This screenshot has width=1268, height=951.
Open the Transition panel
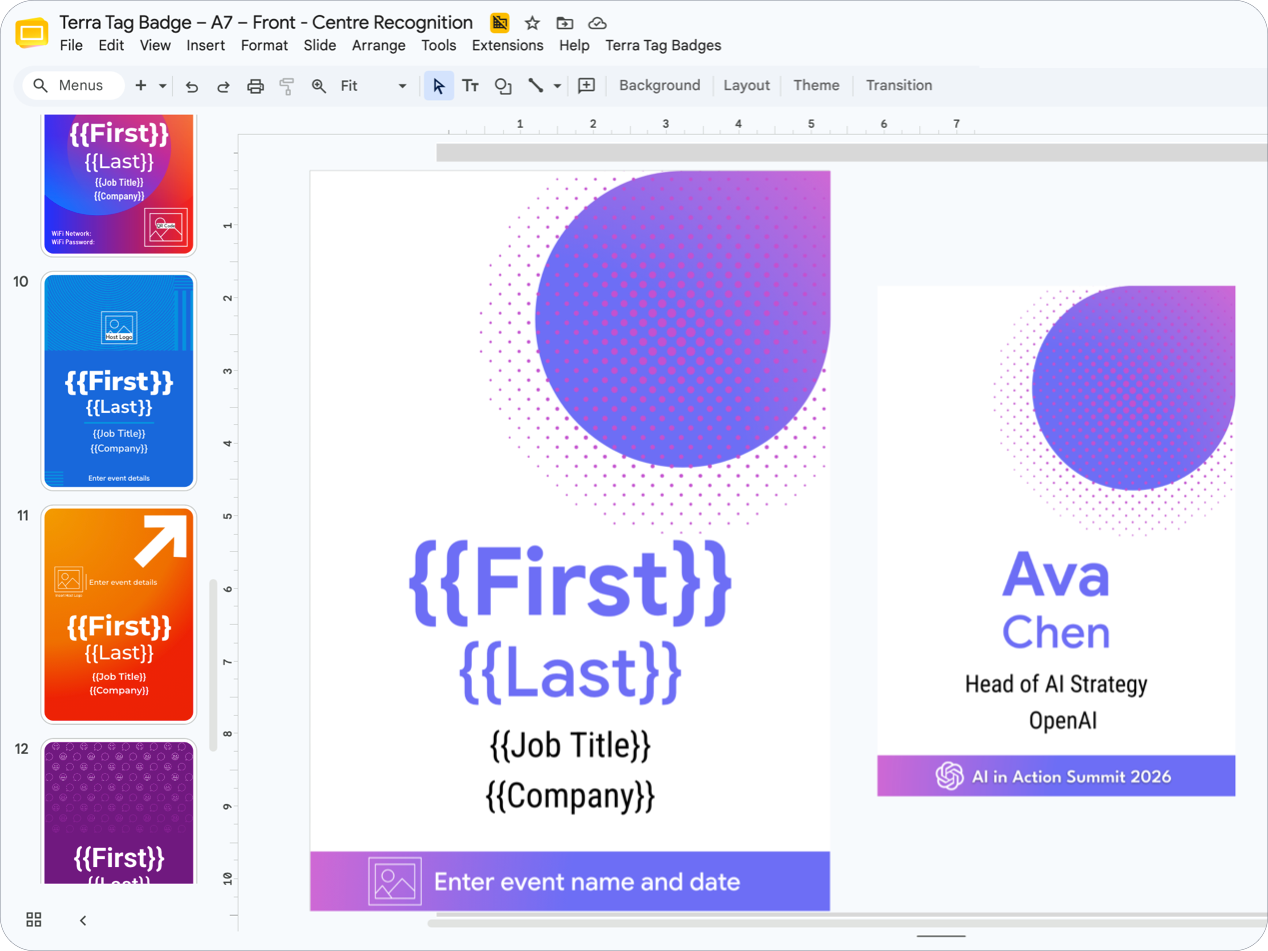(899, 86)
